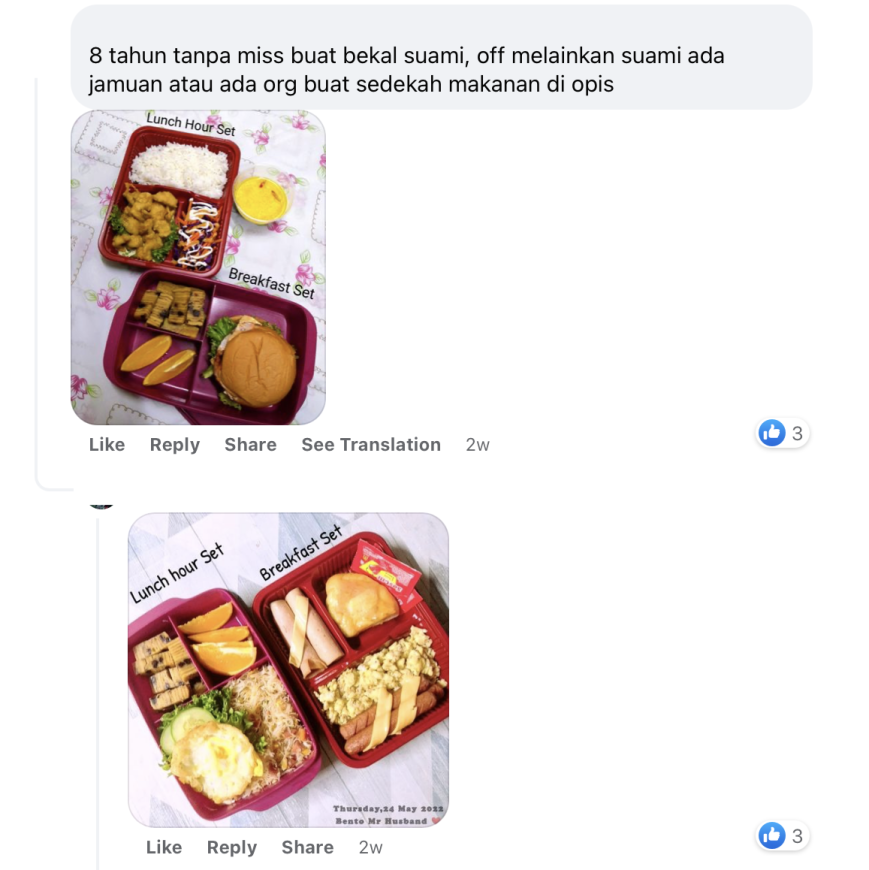
Task: Open the reaction count 3 on first comment
Action: coord(797,433)
